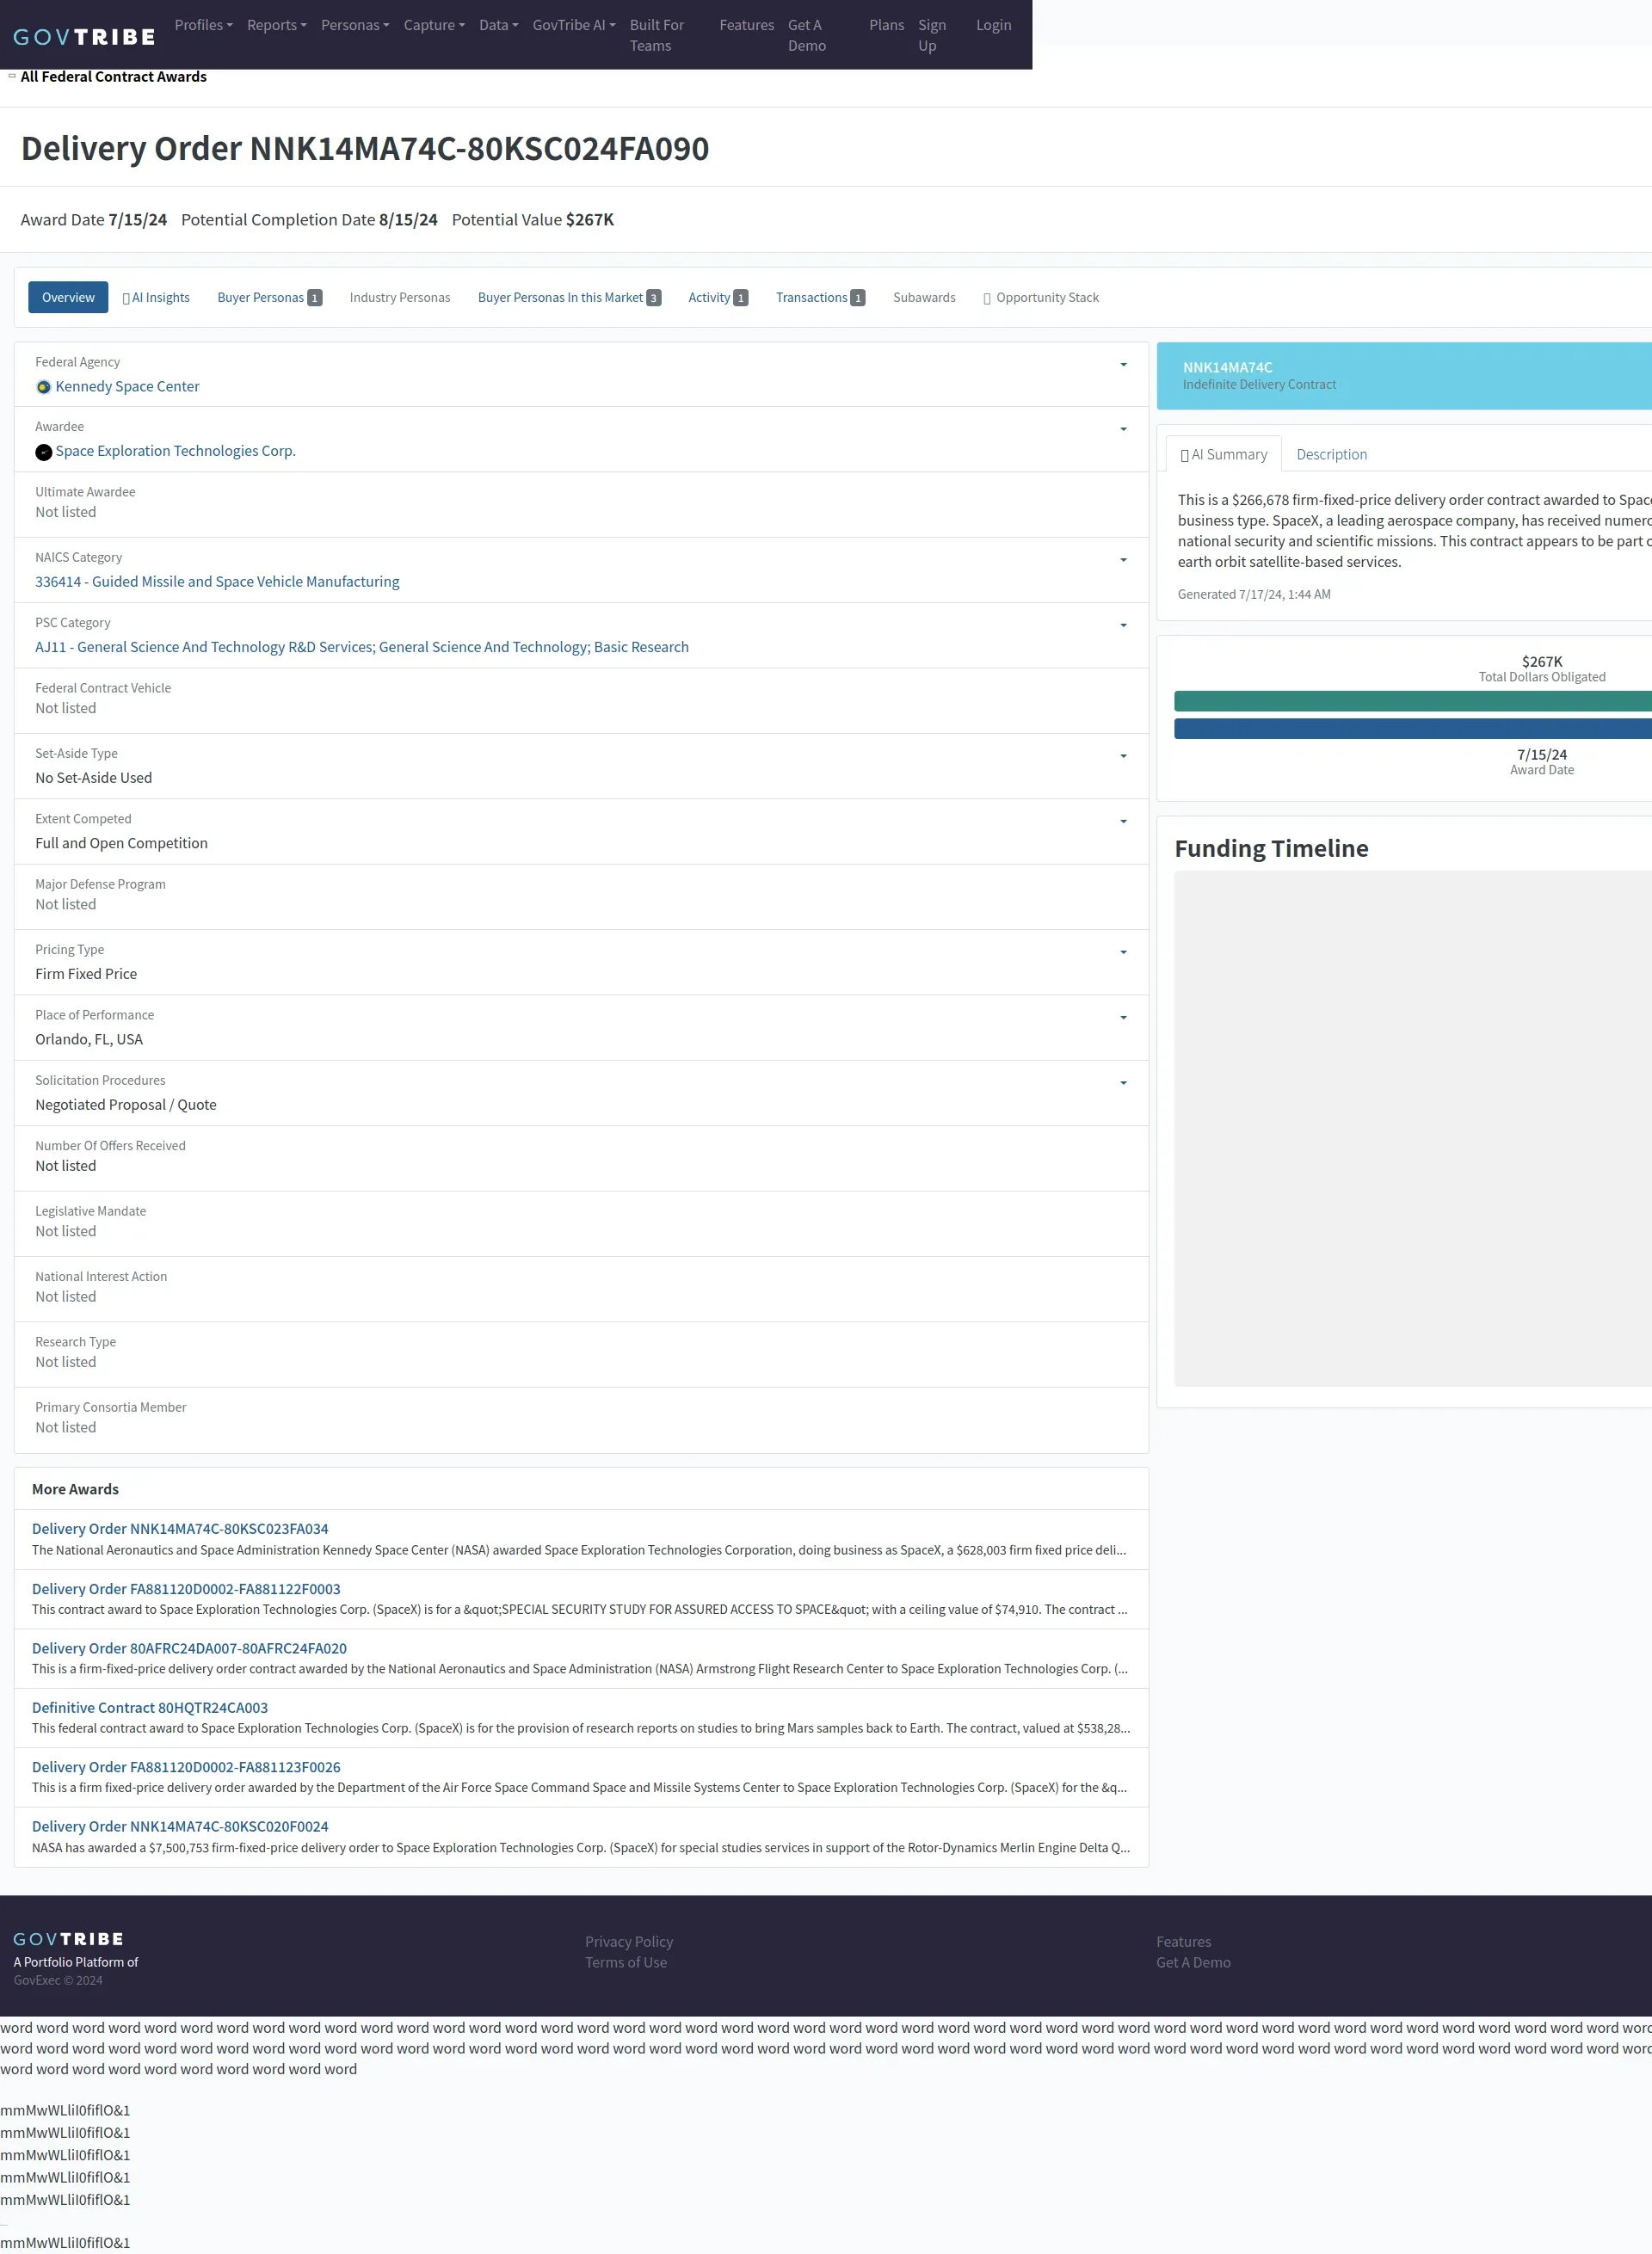Expand the Solicitation Procedures row caret
Image resolution: width=1652 pixels, height=2254 pixels.
click(1123, 1083)
